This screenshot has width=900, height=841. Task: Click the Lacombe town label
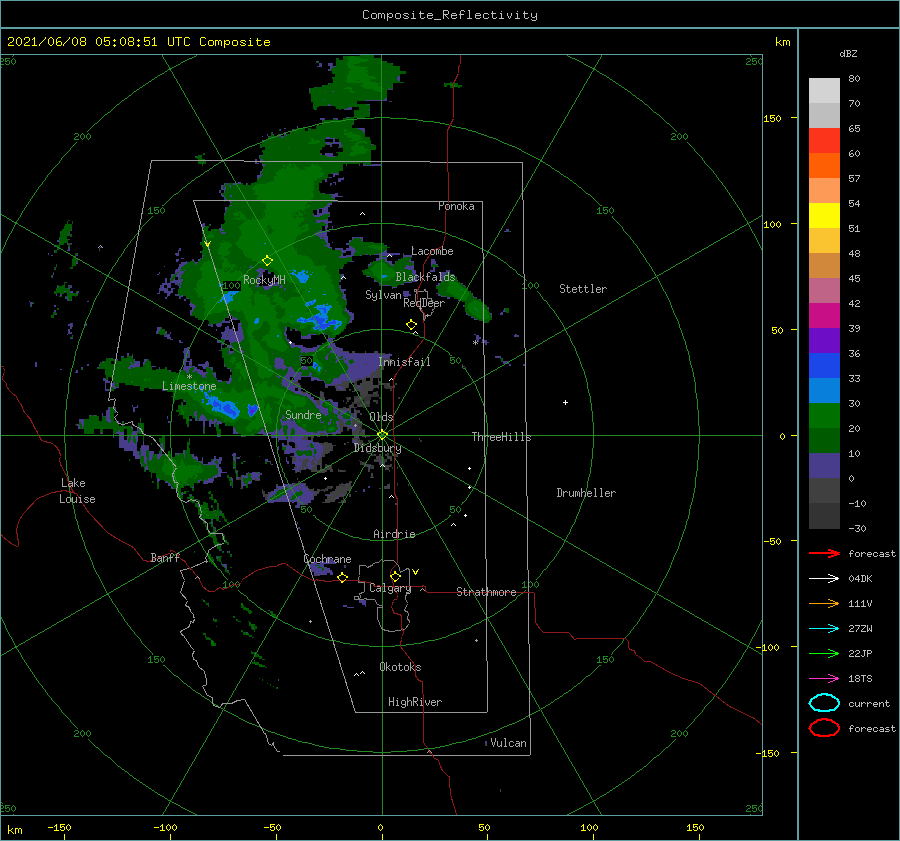coord(432,251)
